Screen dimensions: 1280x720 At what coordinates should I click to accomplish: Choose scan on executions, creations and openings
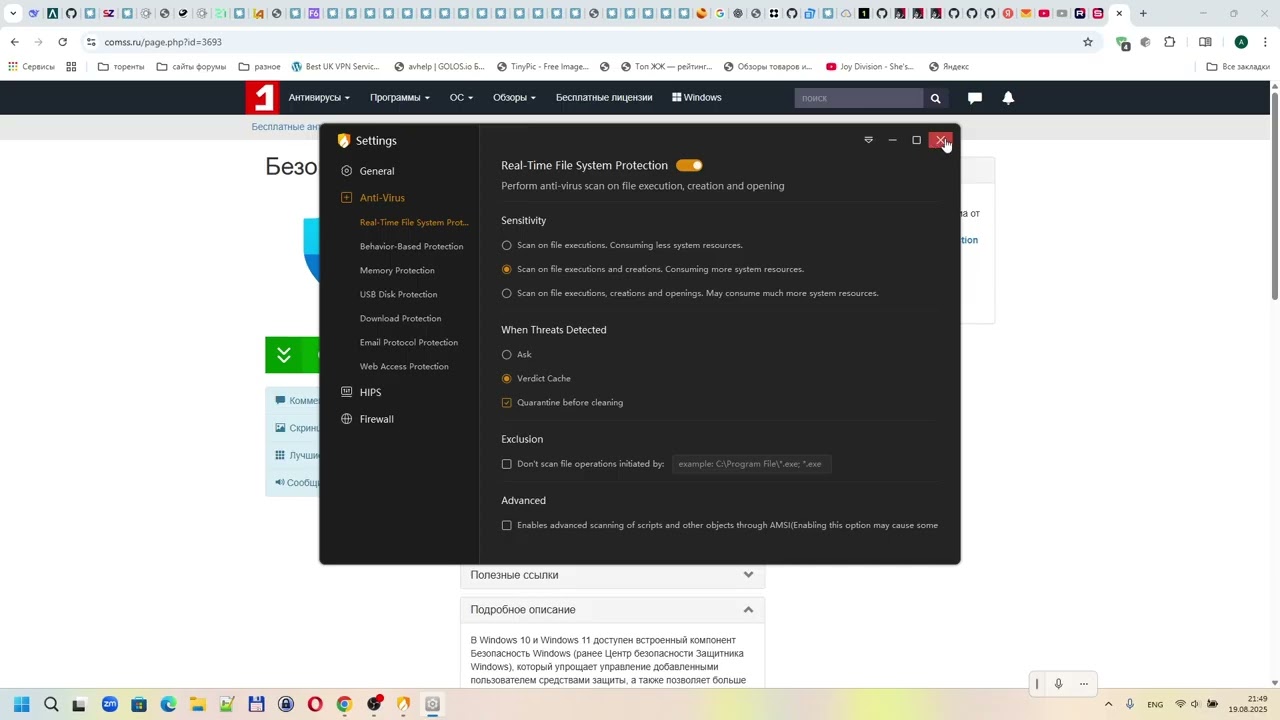(x=506, y=293)
